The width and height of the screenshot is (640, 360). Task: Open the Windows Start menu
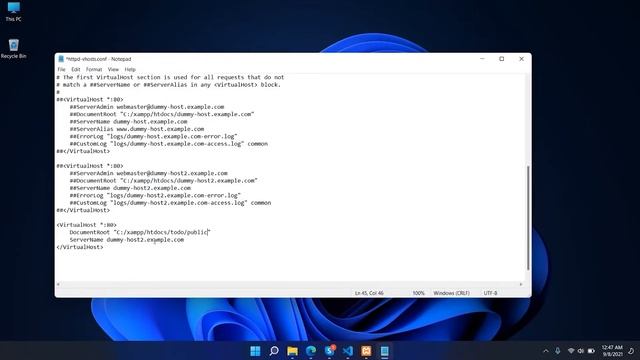255,351
